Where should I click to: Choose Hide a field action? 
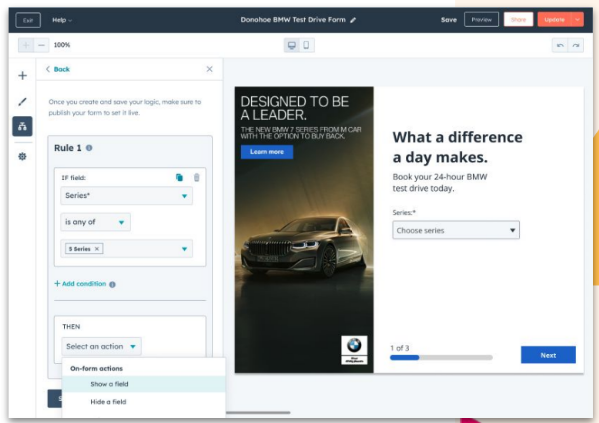(144, 402)
